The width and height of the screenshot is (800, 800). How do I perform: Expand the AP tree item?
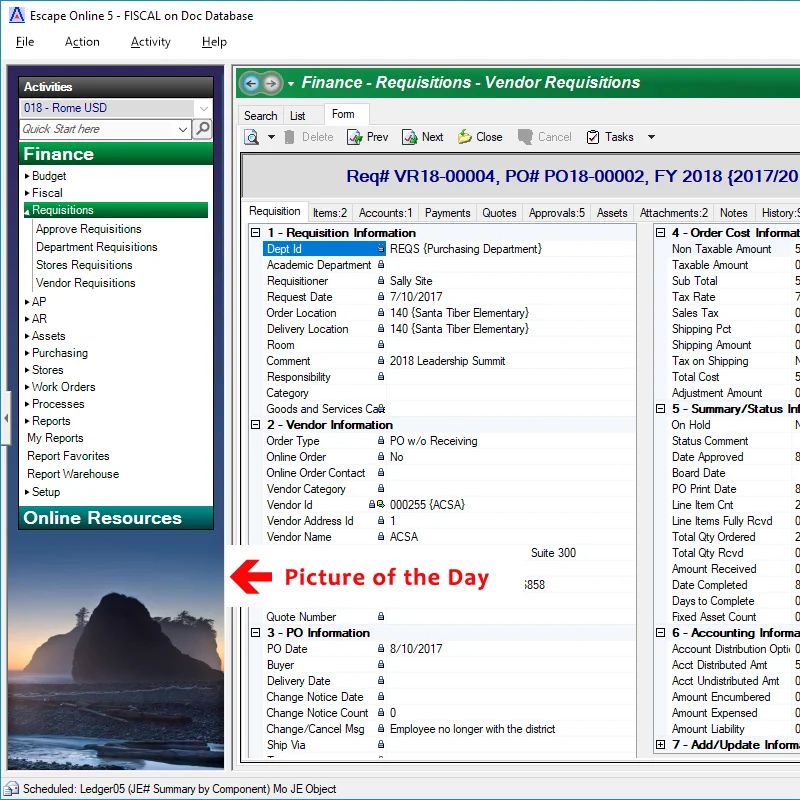tap(27, 302)
